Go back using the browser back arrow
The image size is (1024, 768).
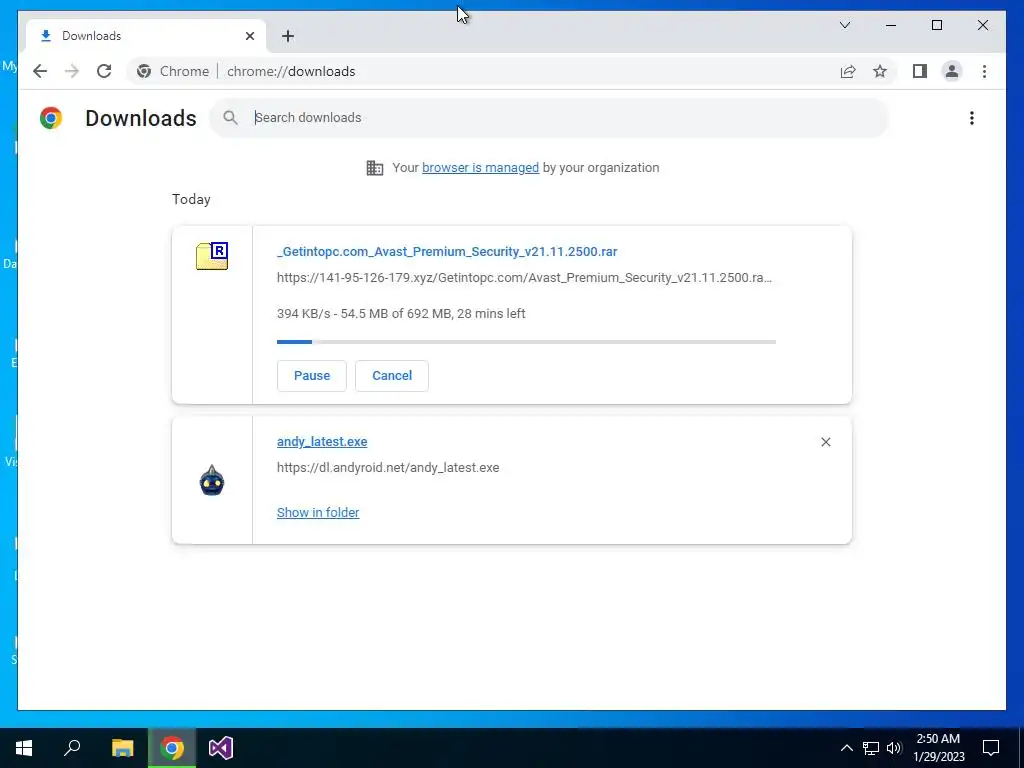pyautogui.click(x=40, y=71)
